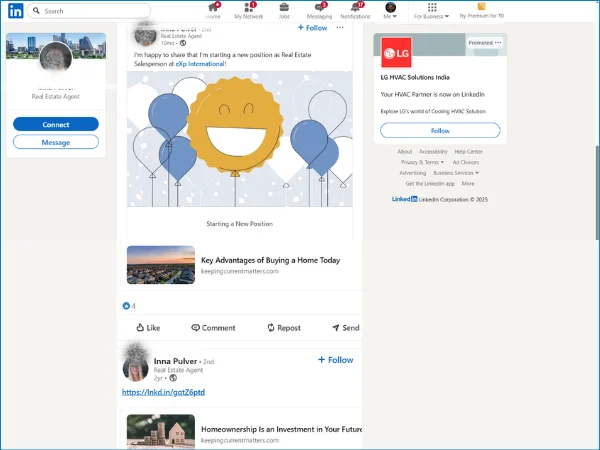Open the Key Advantages of Buying a Home article
The image size is (600, 450).
point(271,260)
